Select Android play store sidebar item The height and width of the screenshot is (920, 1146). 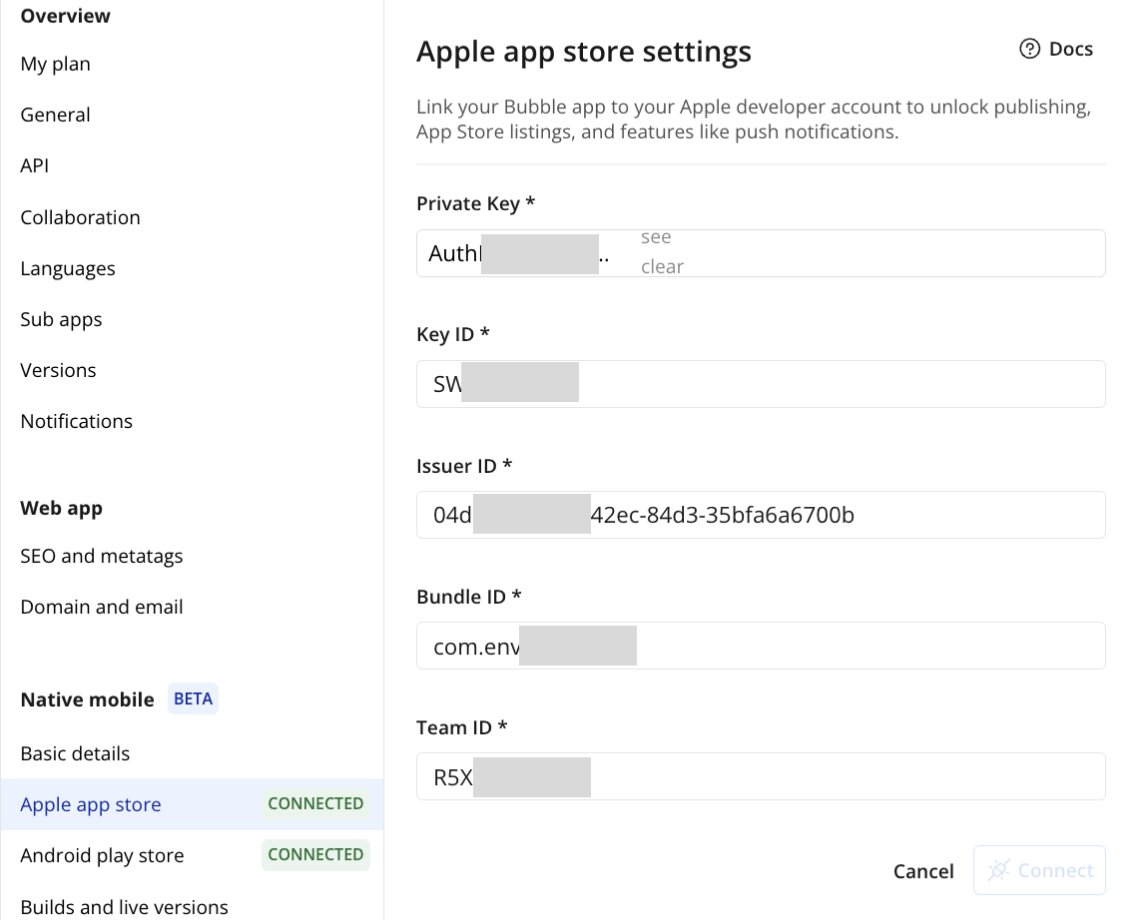192,855
